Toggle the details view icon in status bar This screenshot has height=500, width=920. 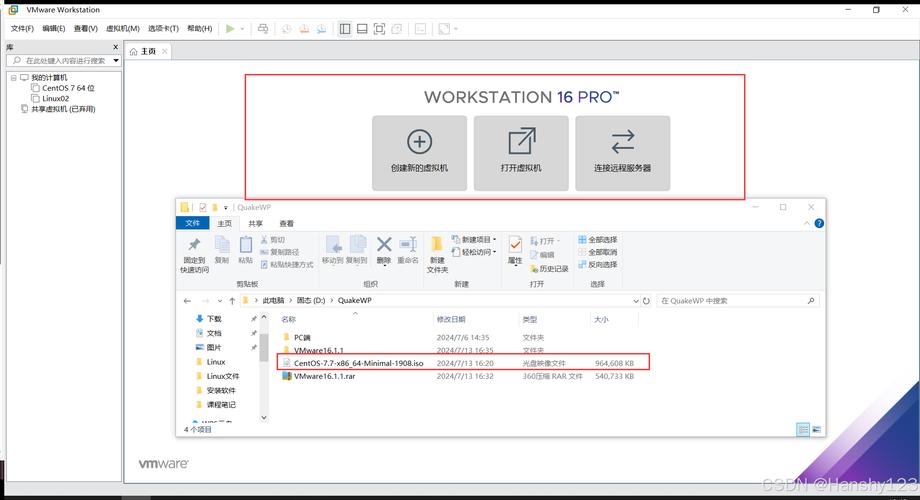point(803,430)
